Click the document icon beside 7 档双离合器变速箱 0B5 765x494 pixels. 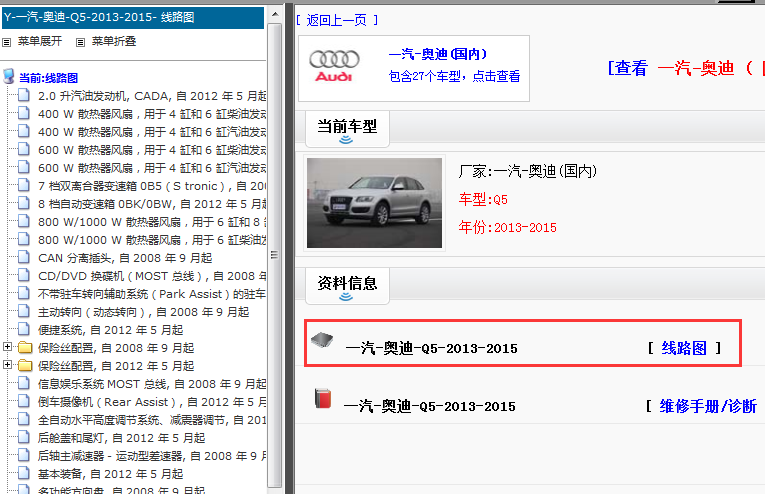[x=23, y=185]
